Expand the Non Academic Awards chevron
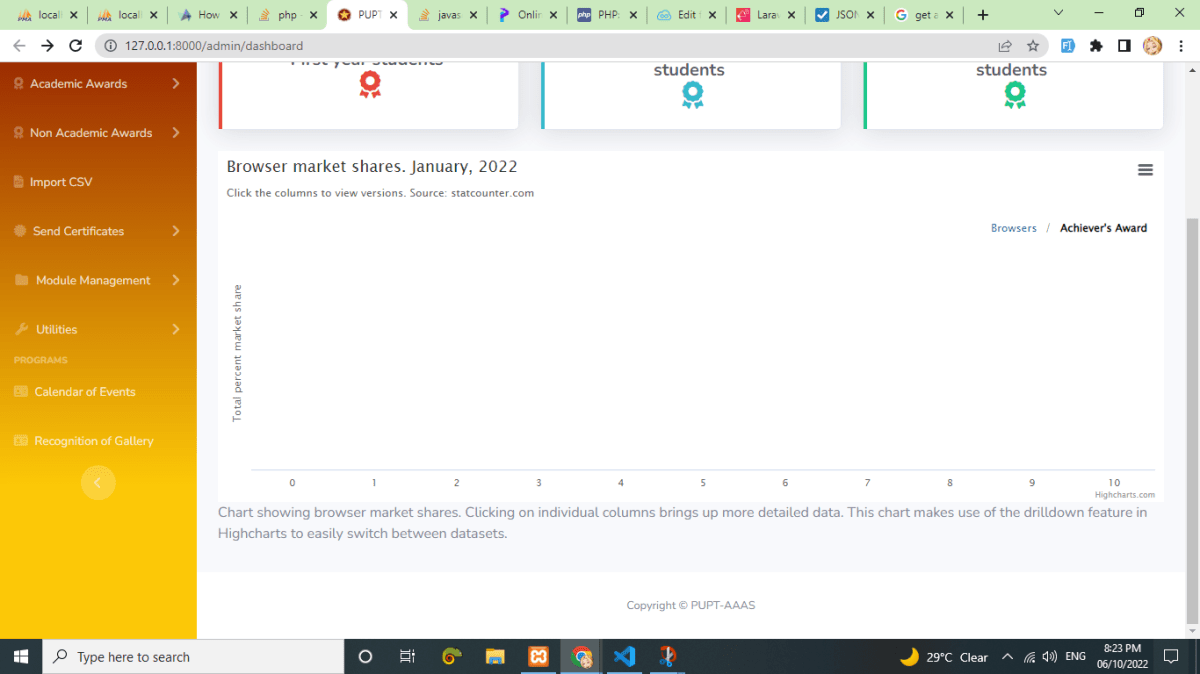Screen dimensions: 1200x674 coord(176,133)
